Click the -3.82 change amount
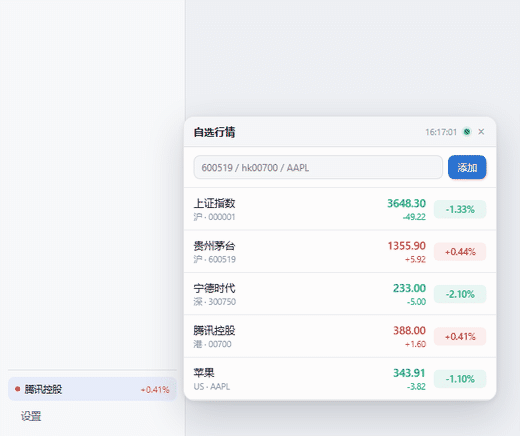The image size is (520, 436). click(x=416, y=387)
